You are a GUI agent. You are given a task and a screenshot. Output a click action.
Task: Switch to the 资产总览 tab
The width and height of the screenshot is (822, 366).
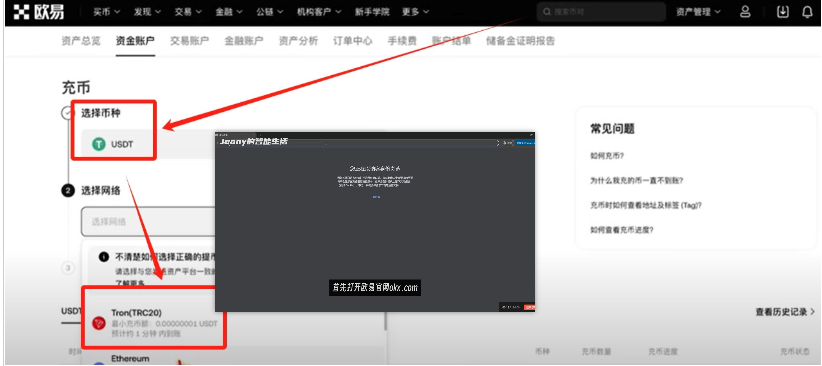pos(81,41)
